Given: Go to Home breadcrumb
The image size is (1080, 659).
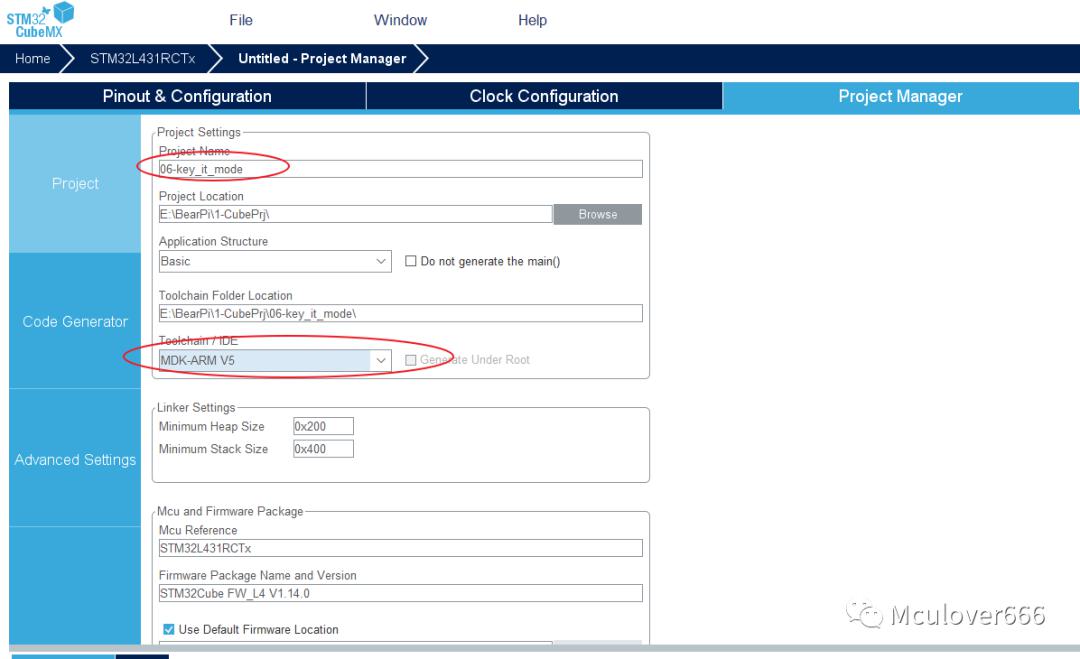Looking at the screenshot, I should pos(32,59).
